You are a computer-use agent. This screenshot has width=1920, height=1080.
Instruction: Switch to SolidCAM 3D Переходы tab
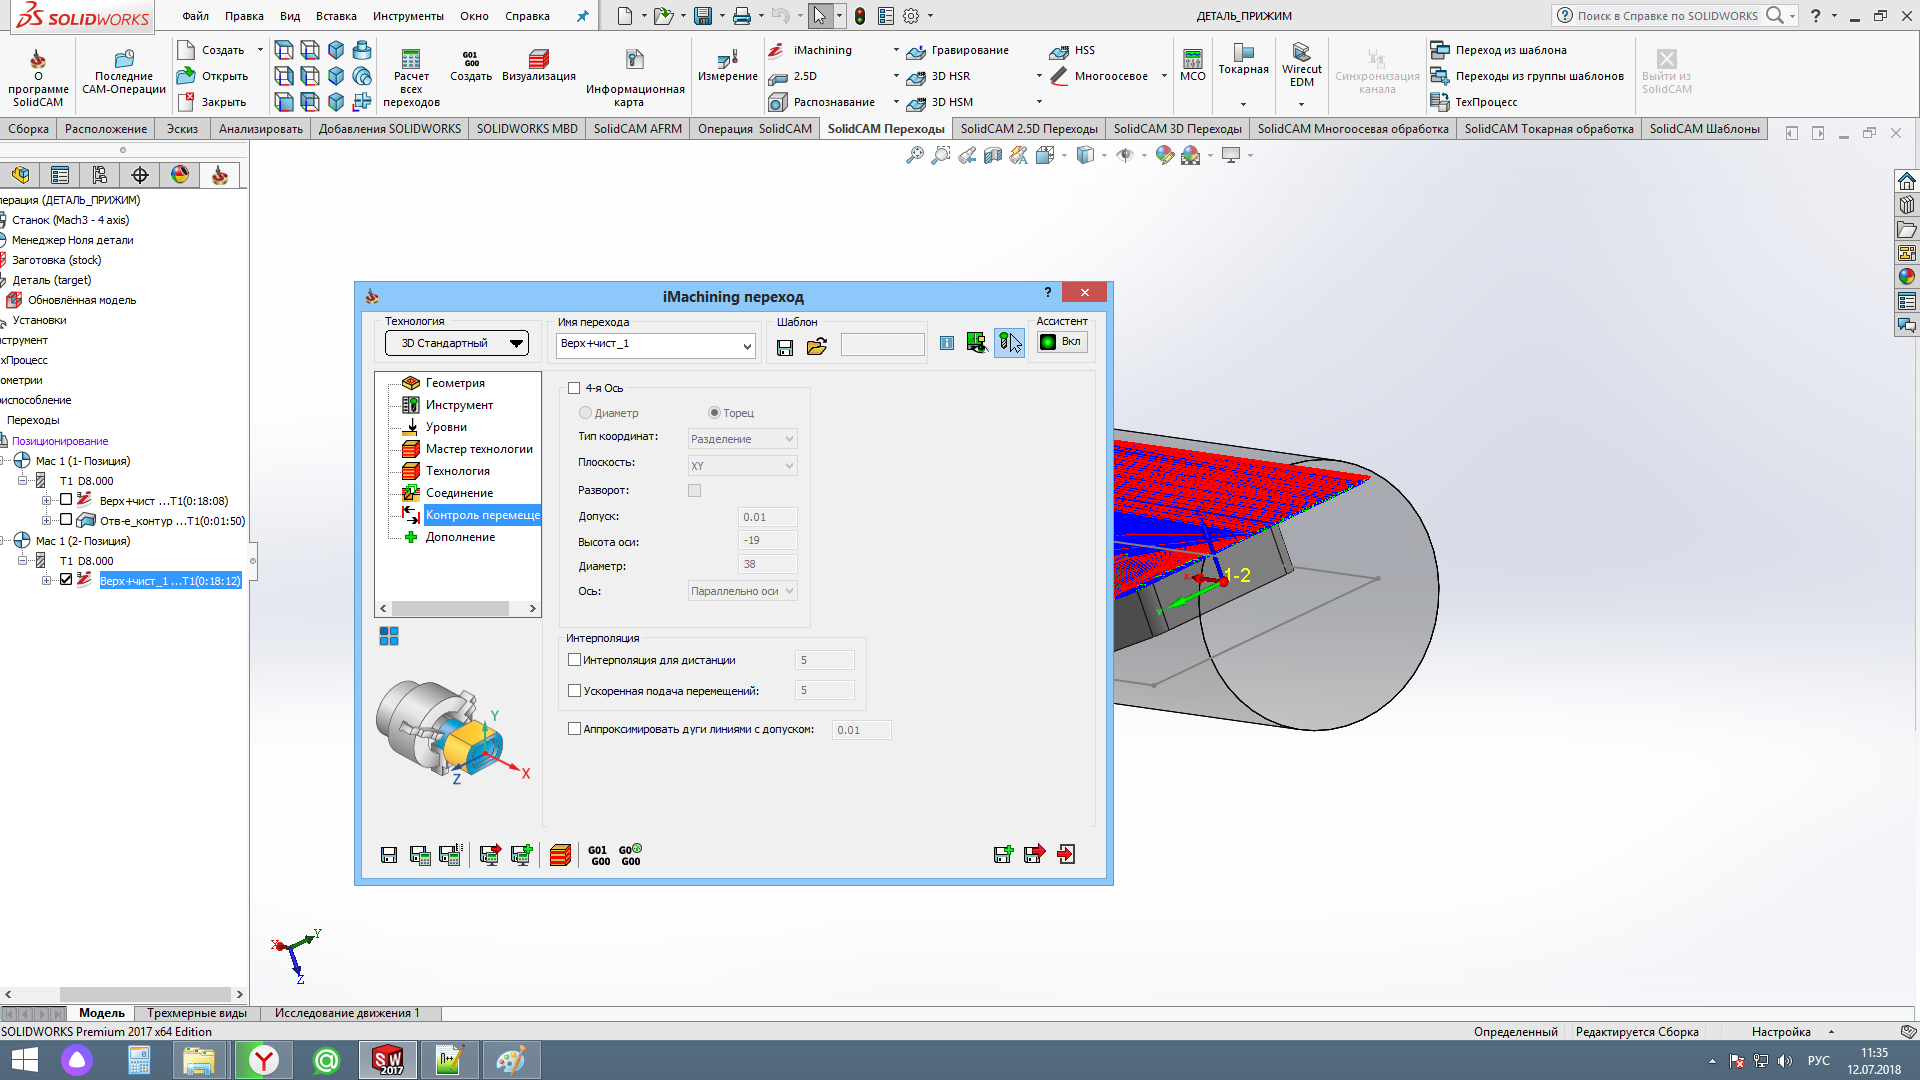(x=1177, y=129)
